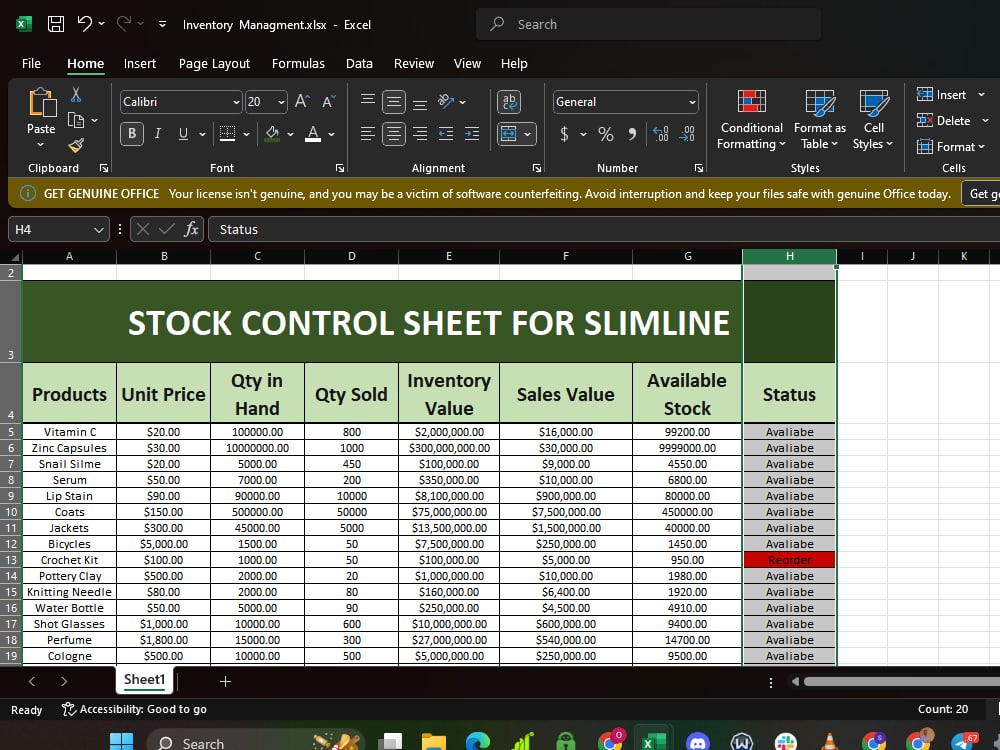Viewport: 1000px width, 750px height.
Task: Apply percent style format
Action: (x=606, y=134)
